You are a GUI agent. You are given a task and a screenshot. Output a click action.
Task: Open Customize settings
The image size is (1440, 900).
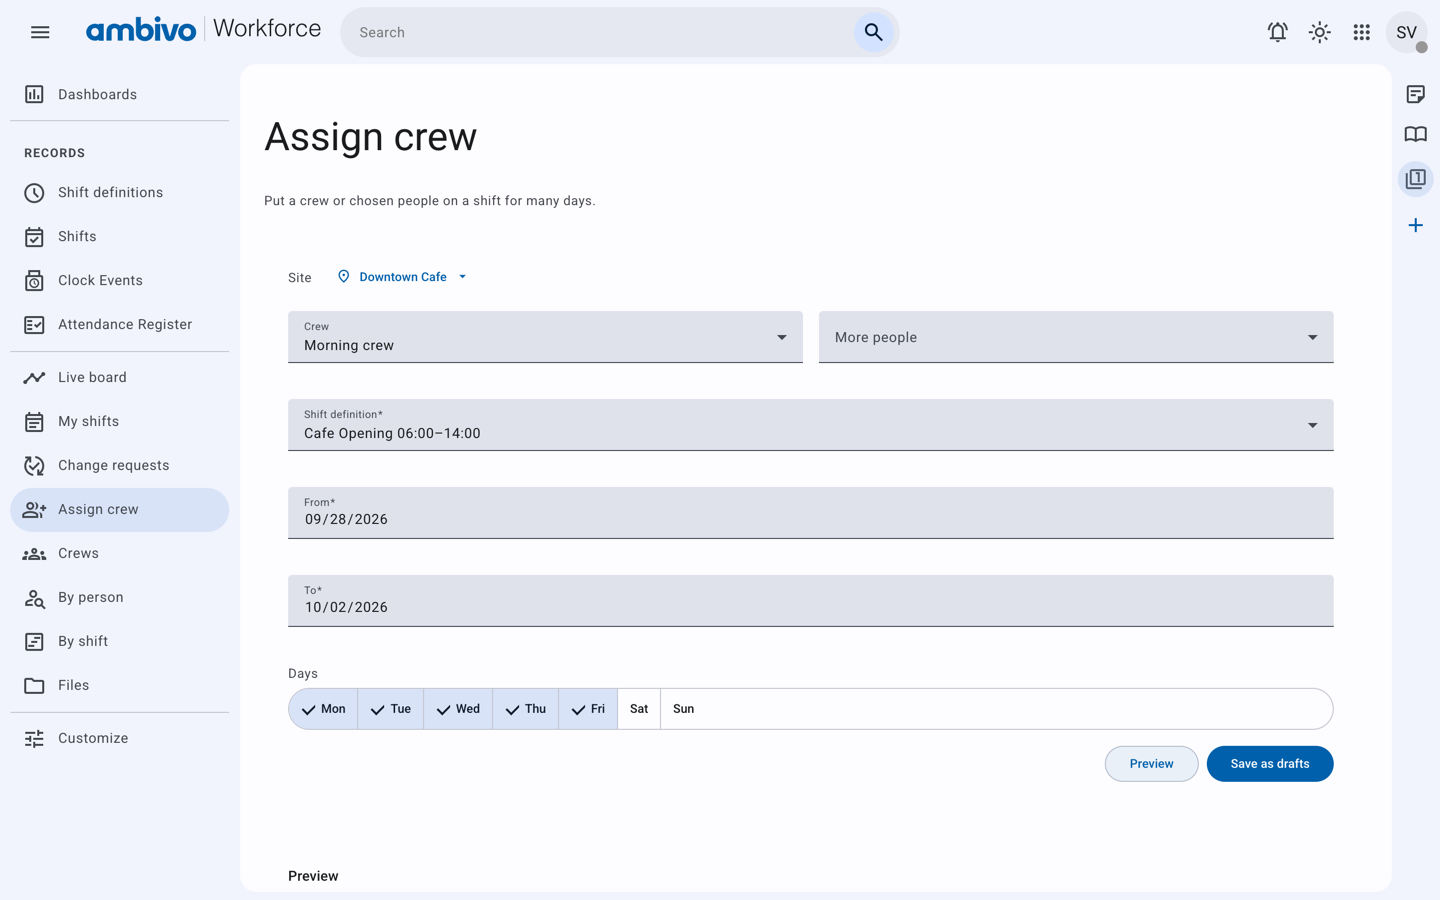pos(119,738)
